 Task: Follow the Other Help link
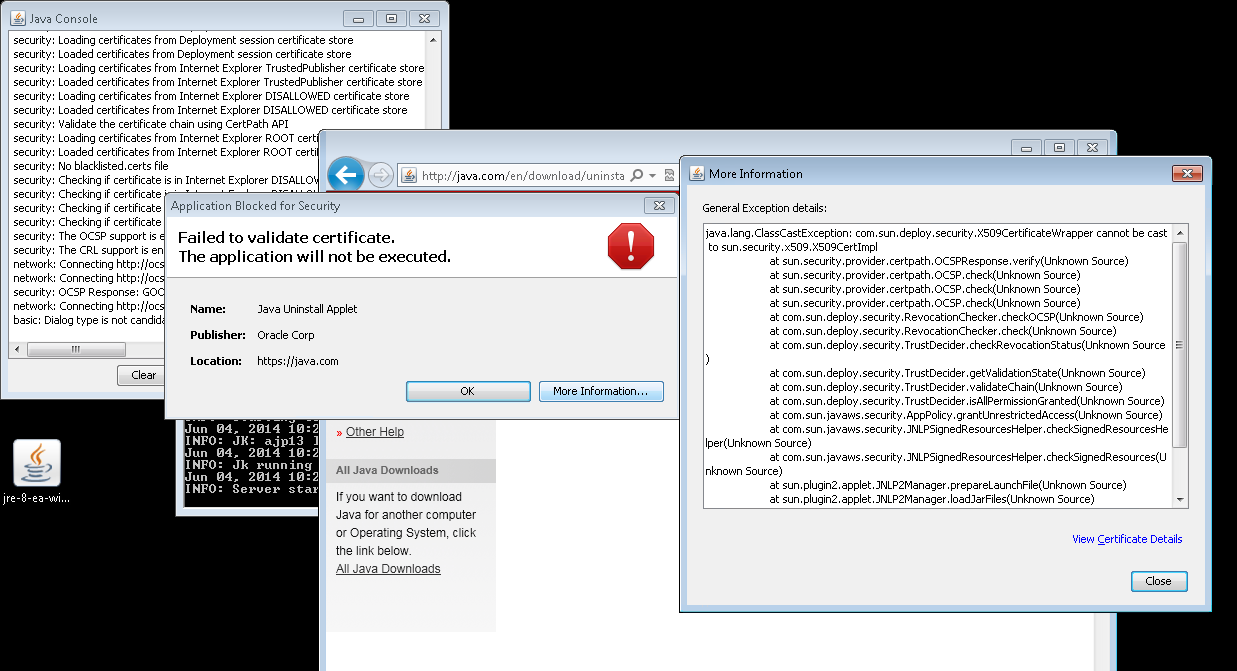(x=375, y=432)
